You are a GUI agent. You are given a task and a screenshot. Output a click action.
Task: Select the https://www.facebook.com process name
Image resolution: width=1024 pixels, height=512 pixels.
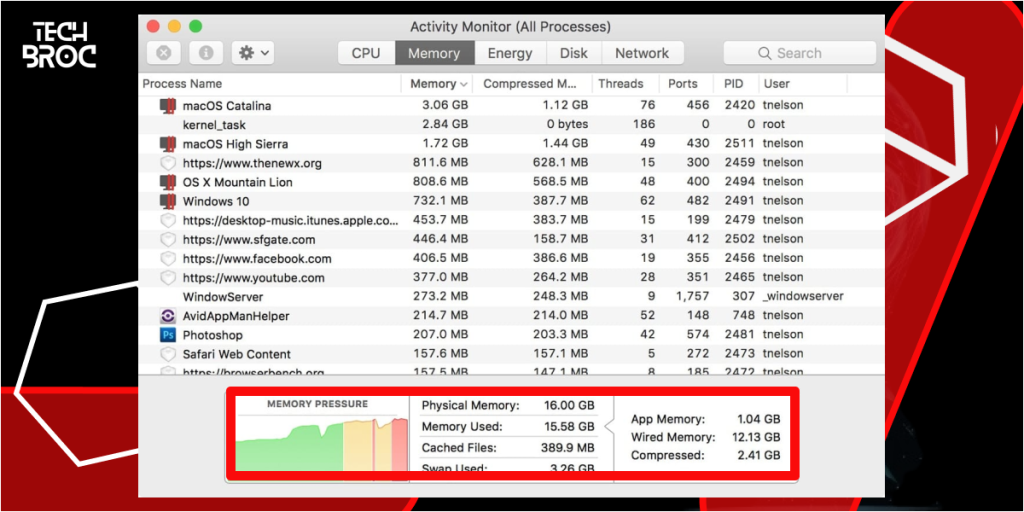point(257,259)
